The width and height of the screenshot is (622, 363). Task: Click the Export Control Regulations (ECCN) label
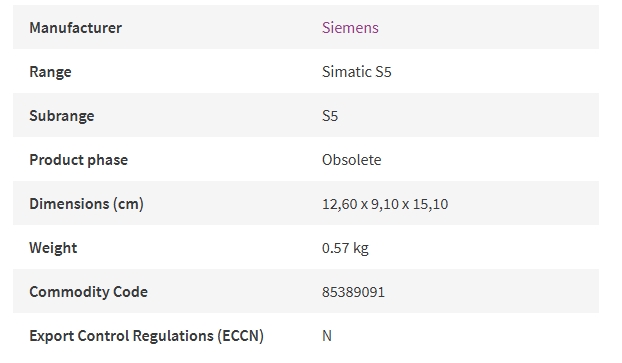tap(146, 336)
